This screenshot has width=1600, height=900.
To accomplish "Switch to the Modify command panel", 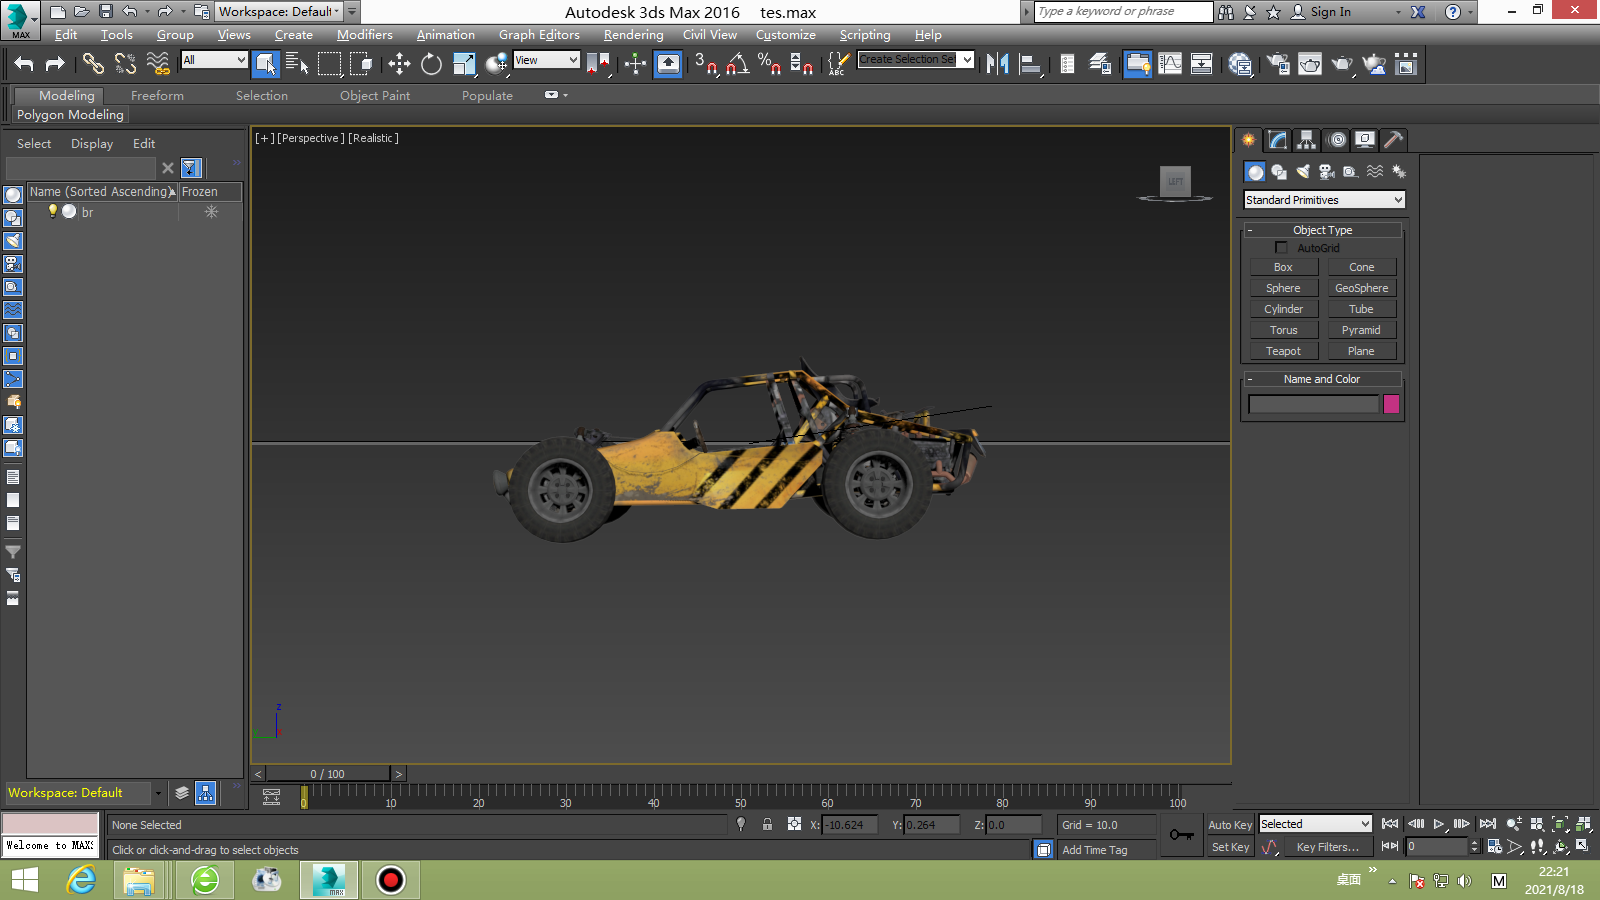I will point(1278,140).
